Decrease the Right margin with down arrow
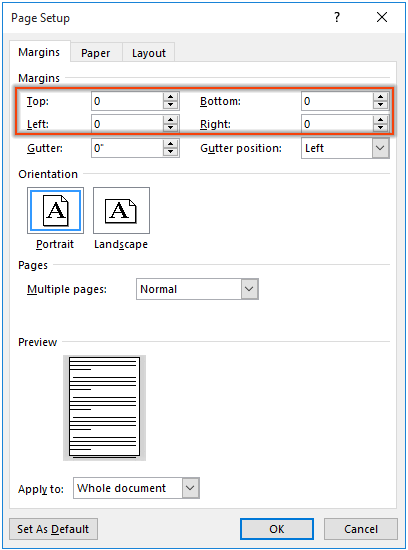Viewport: 408px width, 550px height. pyautogui.click(x=381, y=128)
